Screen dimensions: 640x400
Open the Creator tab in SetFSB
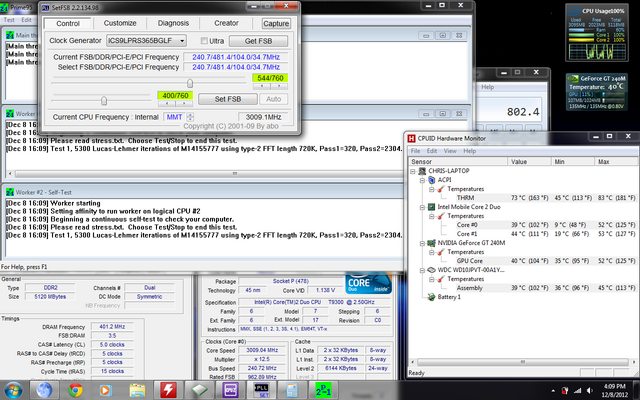coord(226,23)
